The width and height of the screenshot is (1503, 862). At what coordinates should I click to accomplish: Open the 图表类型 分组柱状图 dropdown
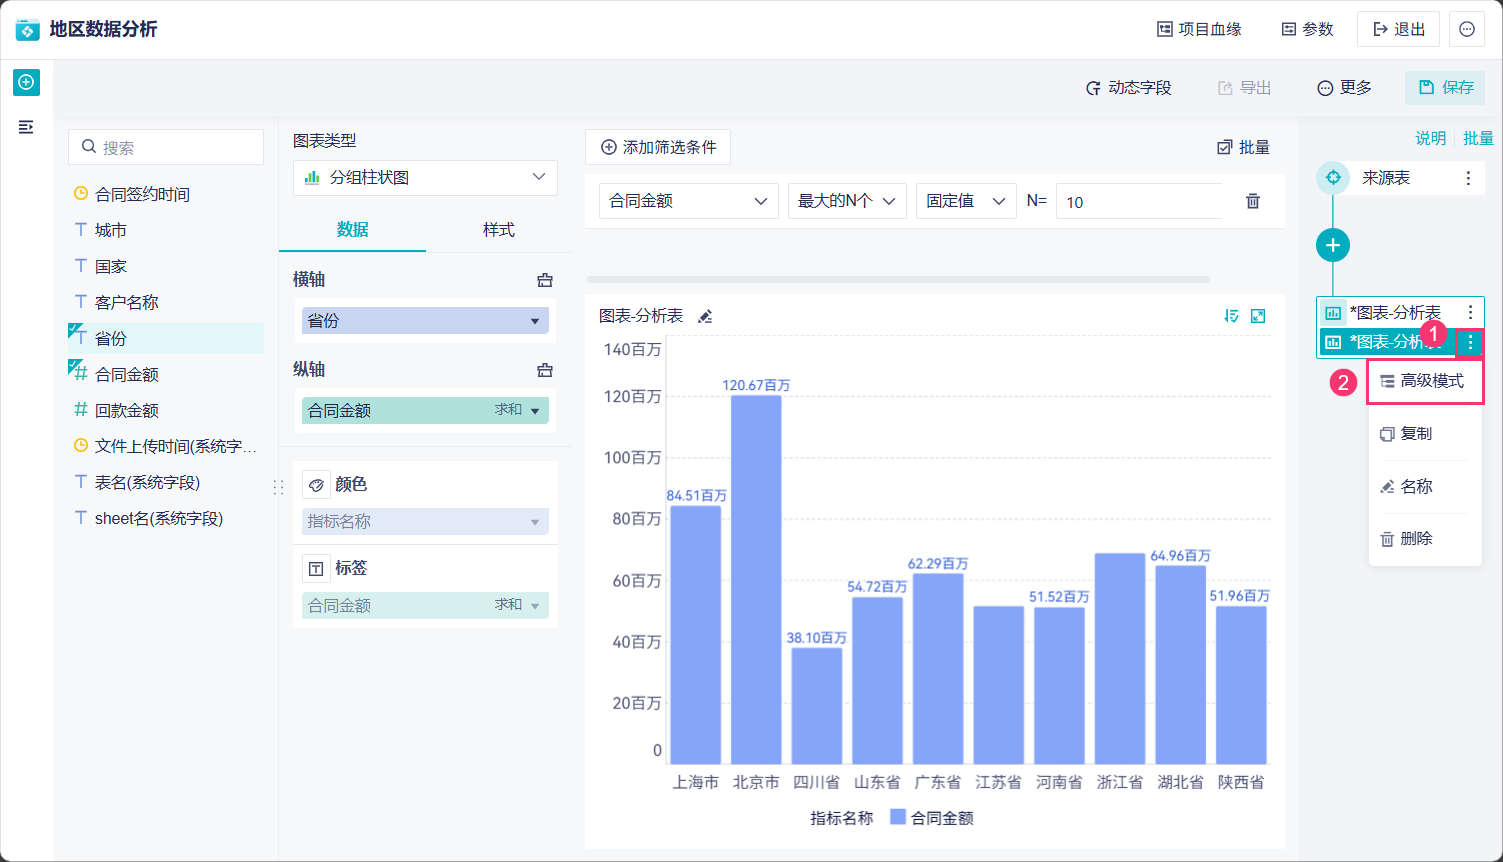(425, 177)
